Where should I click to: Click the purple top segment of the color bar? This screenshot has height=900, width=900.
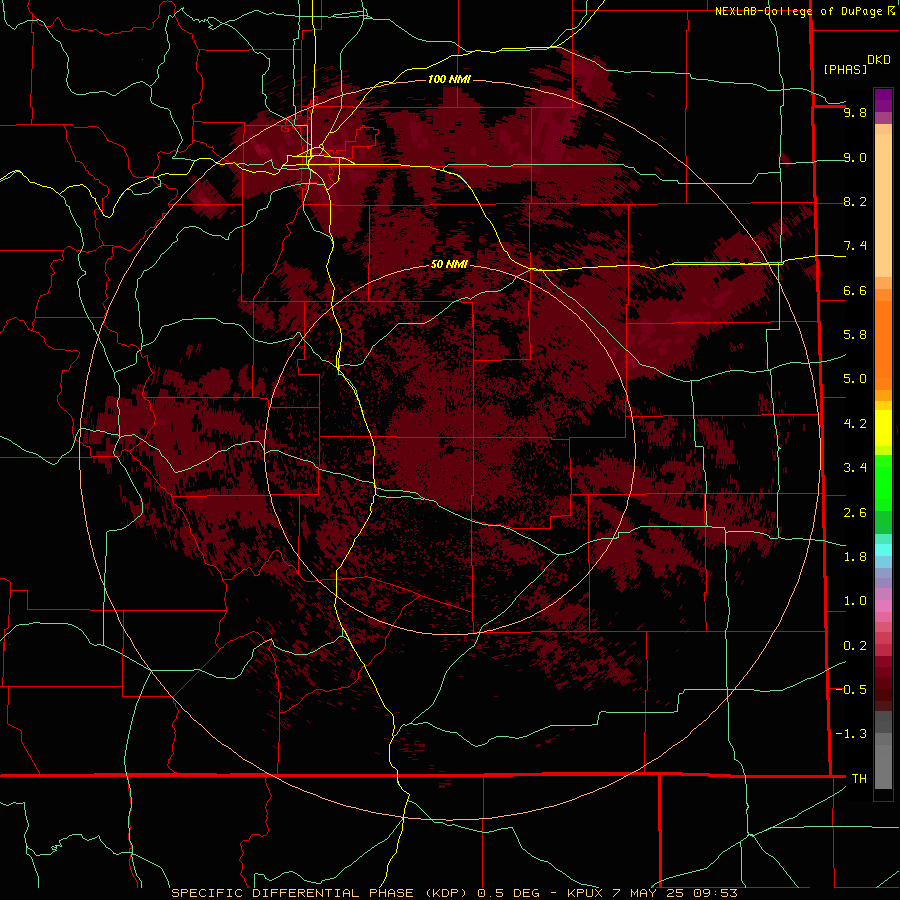tap(883, 100)
